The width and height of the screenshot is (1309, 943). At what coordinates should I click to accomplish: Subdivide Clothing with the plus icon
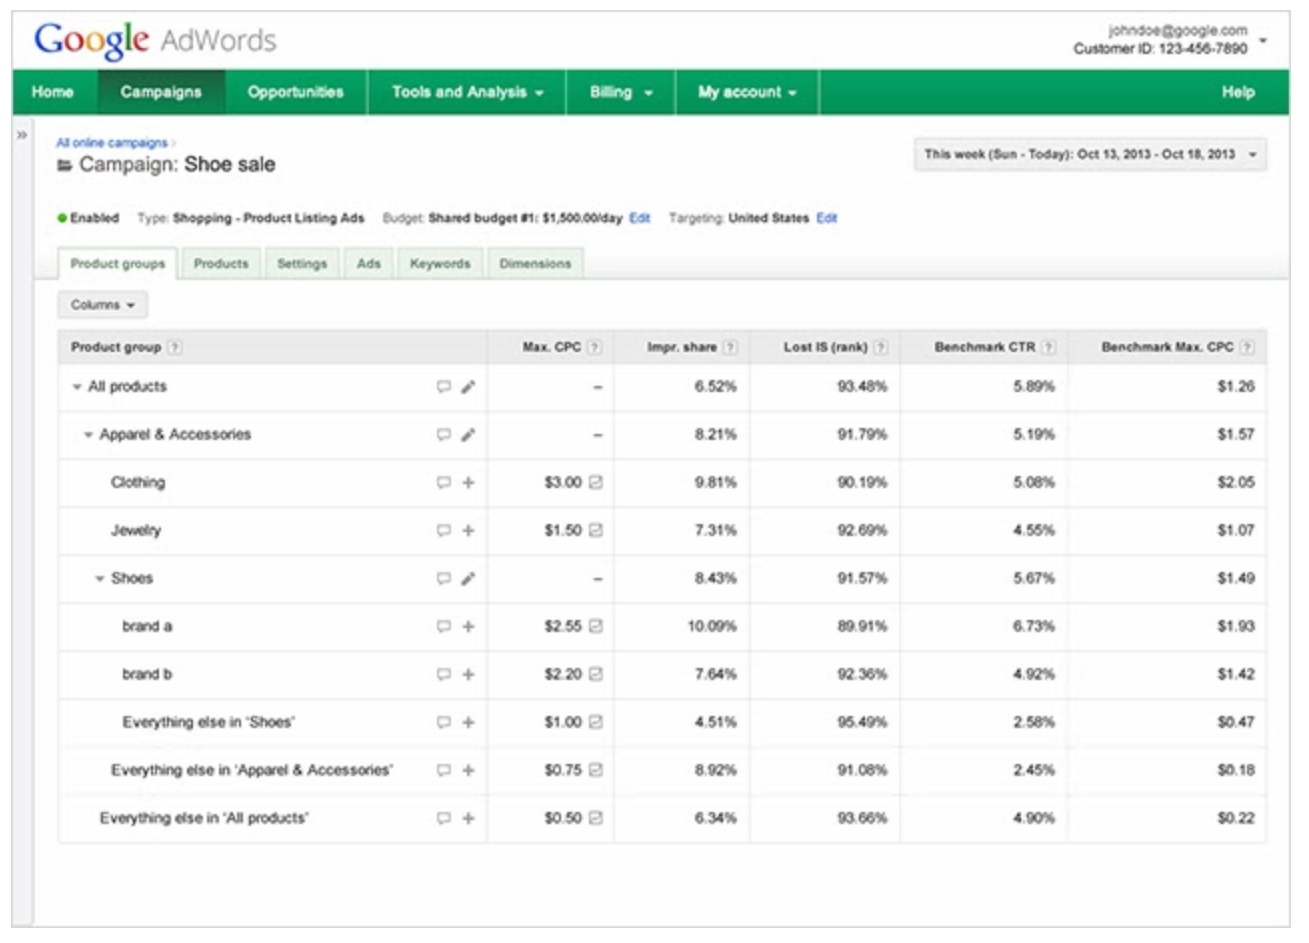468,483
